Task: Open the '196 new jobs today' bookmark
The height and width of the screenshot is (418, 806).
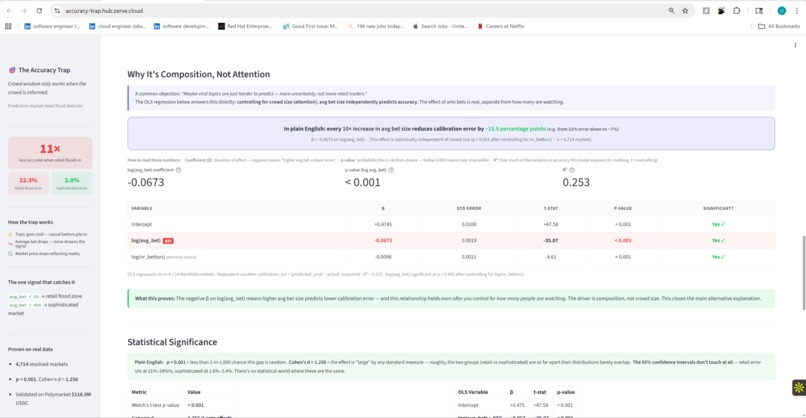Action: (x=376, y=26)
